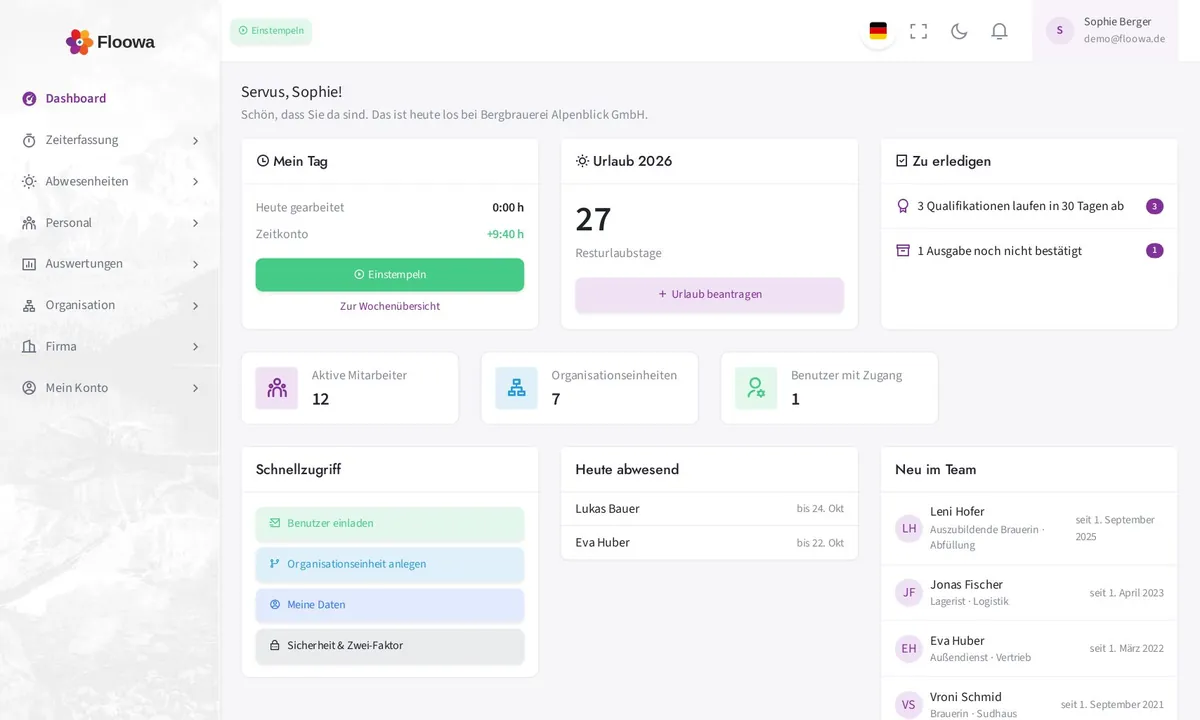The height and width of the screenshot is (720, 1200).
Task: Click the Resturlaubstage number 27
Action: 593,219
